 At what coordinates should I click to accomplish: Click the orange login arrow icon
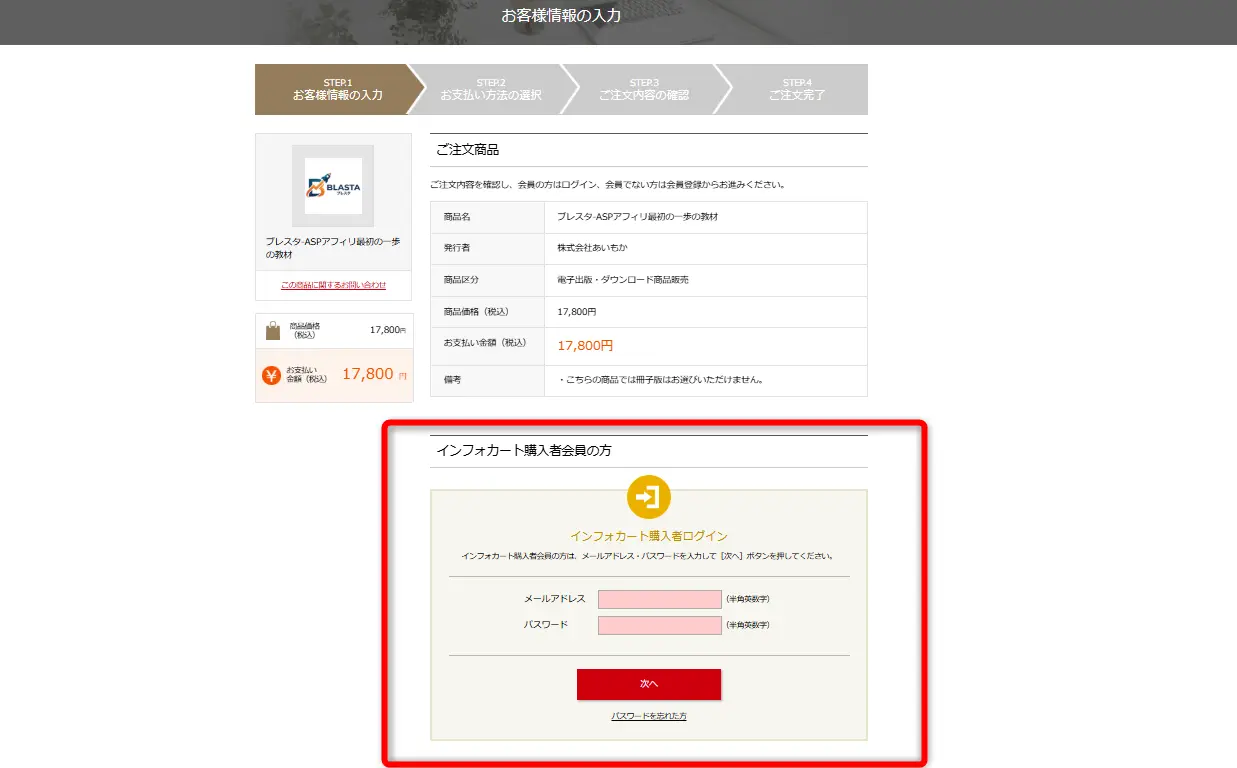click(x=648, y=497)
